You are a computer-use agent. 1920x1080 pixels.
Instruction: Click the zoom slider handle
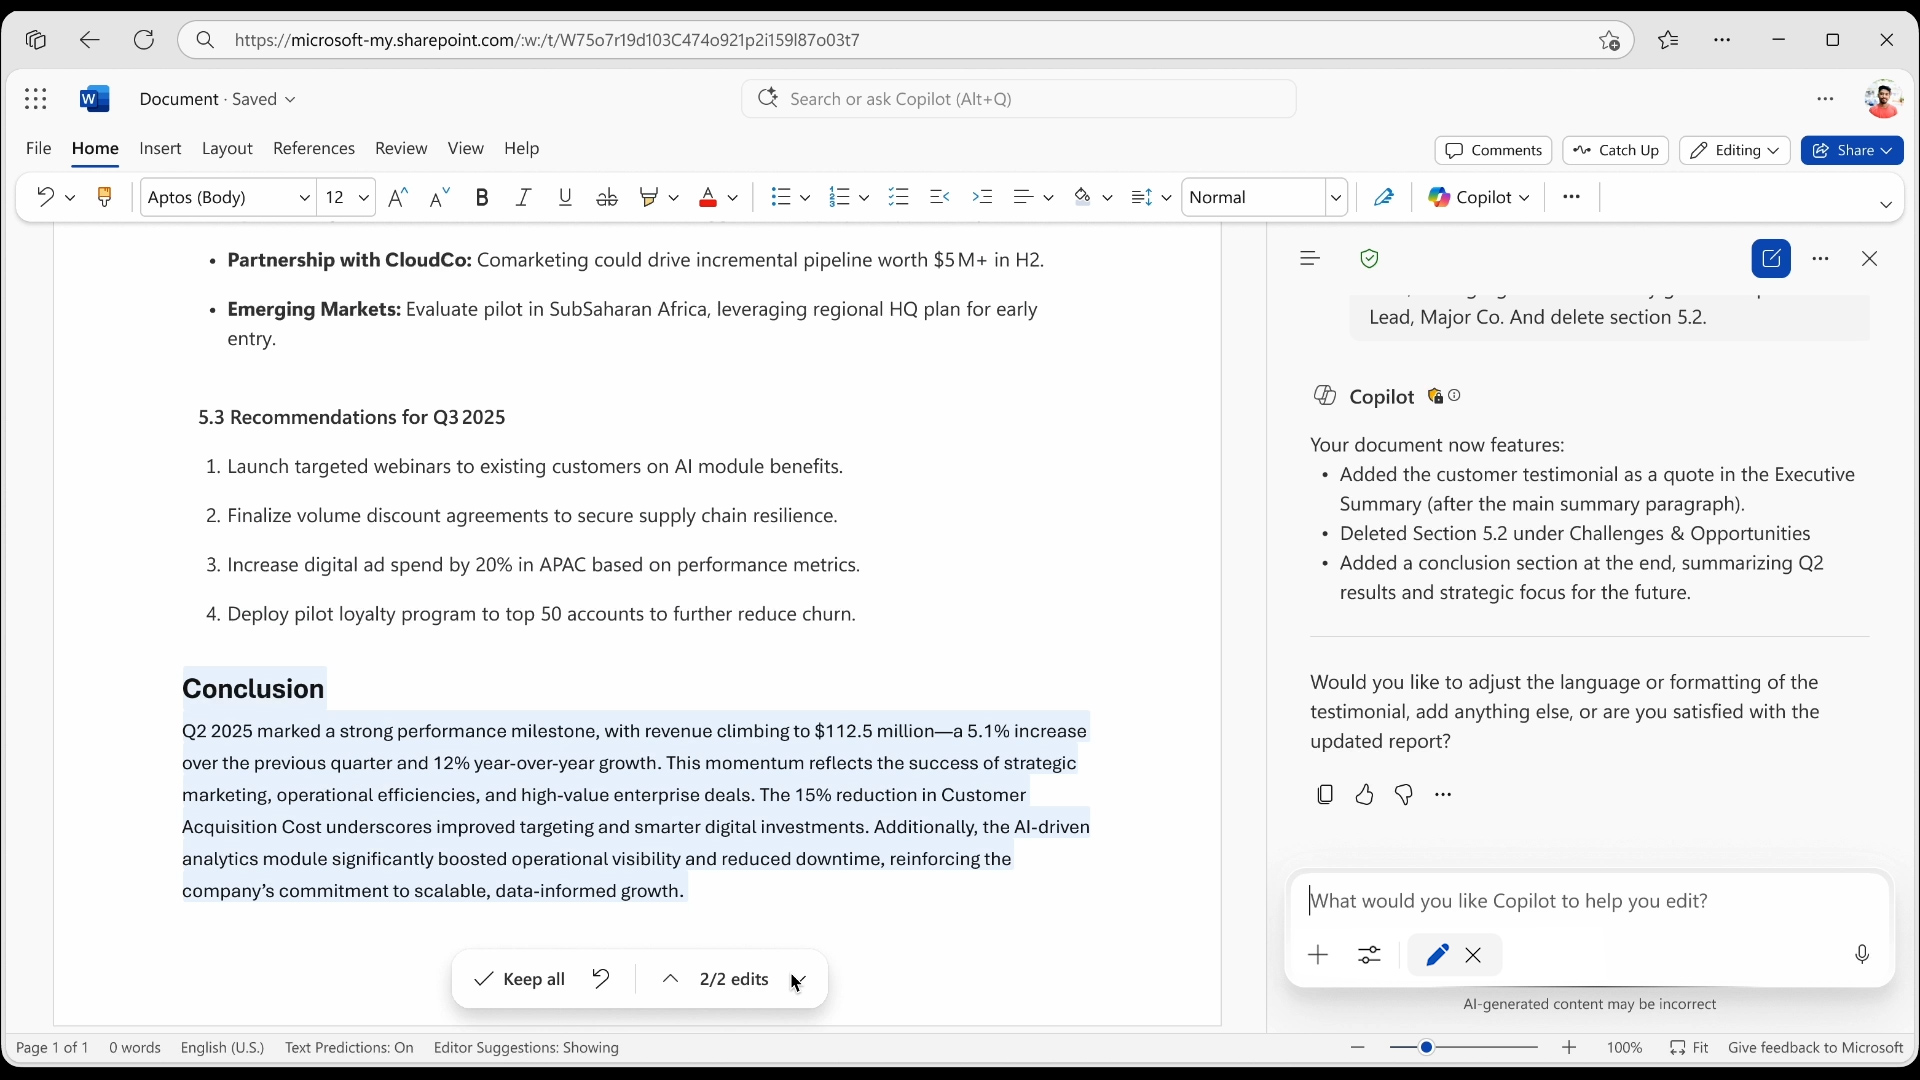(1427, 1047)
